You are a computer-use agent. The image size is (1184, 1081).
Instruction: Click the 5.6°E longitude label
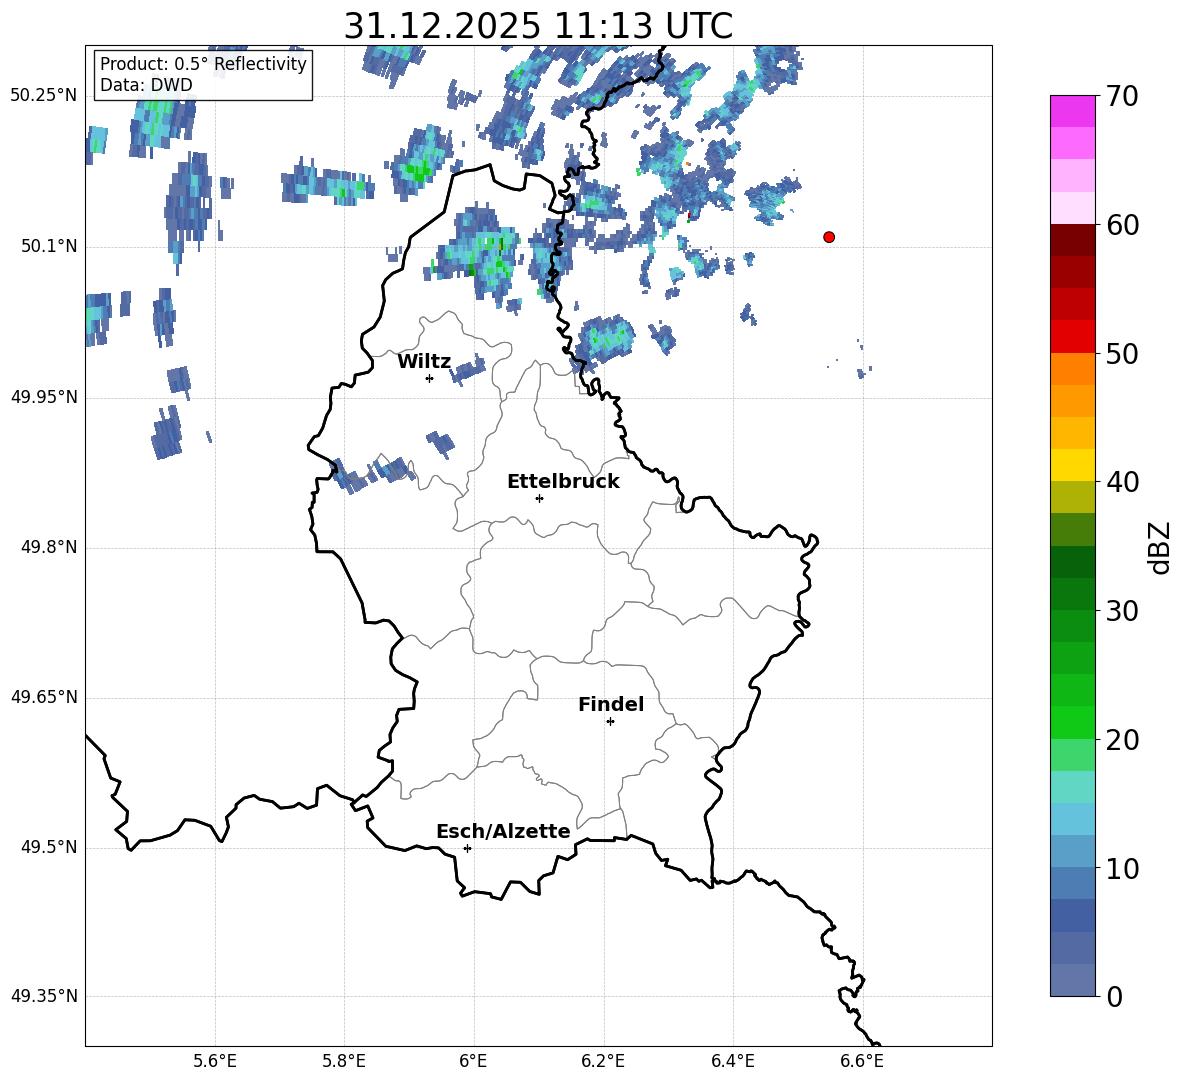click(214, 1061)
